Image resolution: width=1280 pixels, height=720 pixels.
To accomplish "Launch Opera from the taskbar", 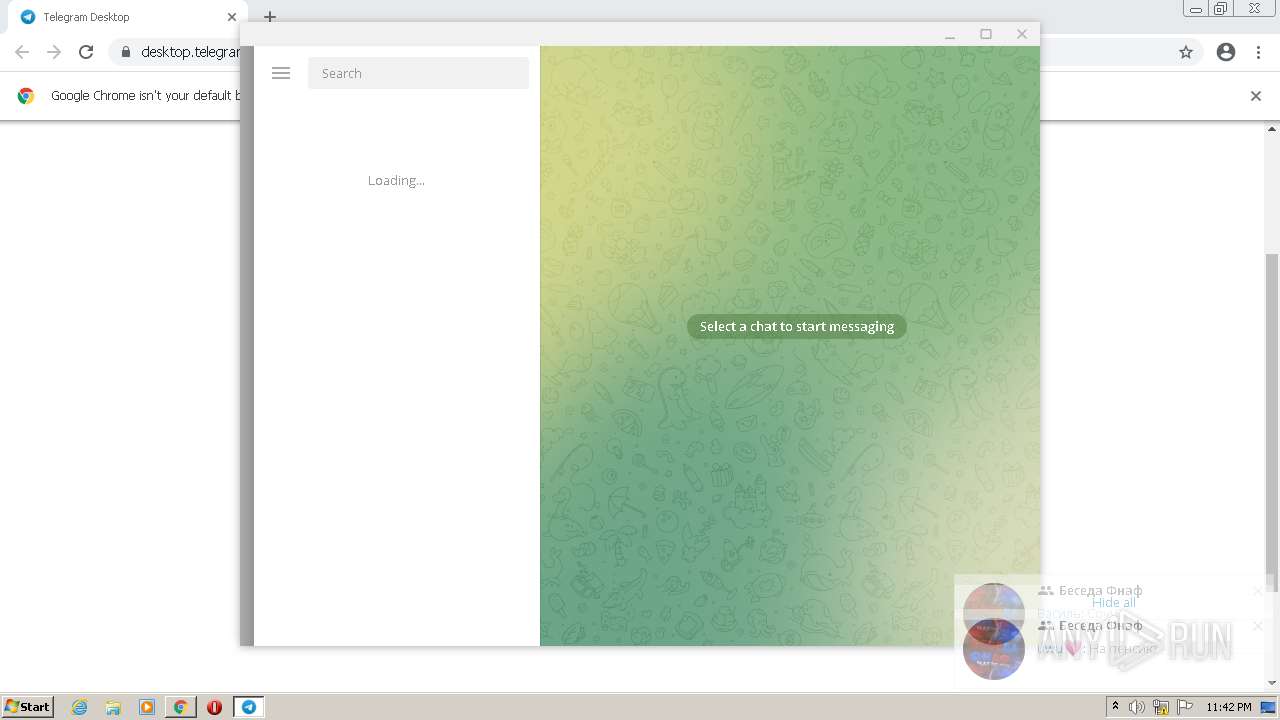I will [214, 707].
